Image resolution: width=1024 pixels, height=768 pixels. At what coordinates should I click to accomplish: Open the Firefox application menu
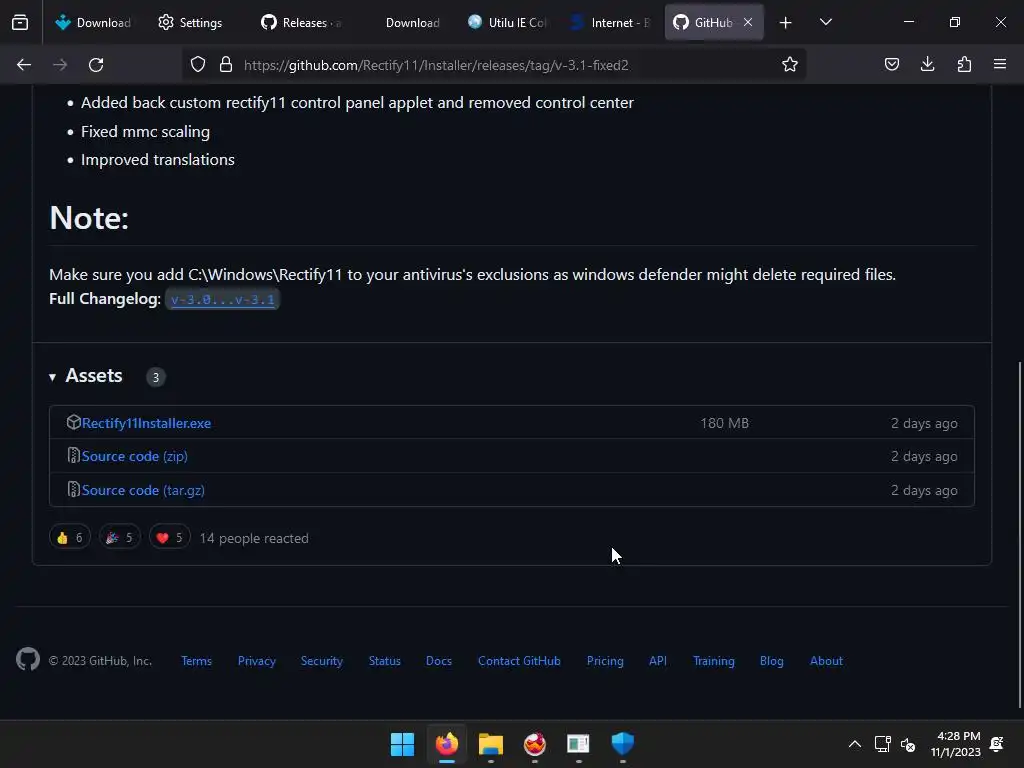pyautogui.click(x=1000, y=65)
